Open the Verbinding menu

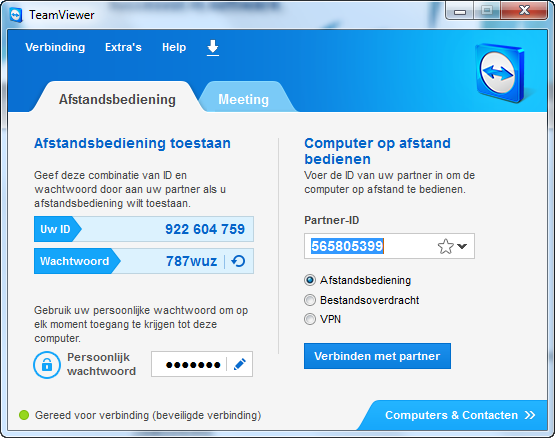(55, 47)
